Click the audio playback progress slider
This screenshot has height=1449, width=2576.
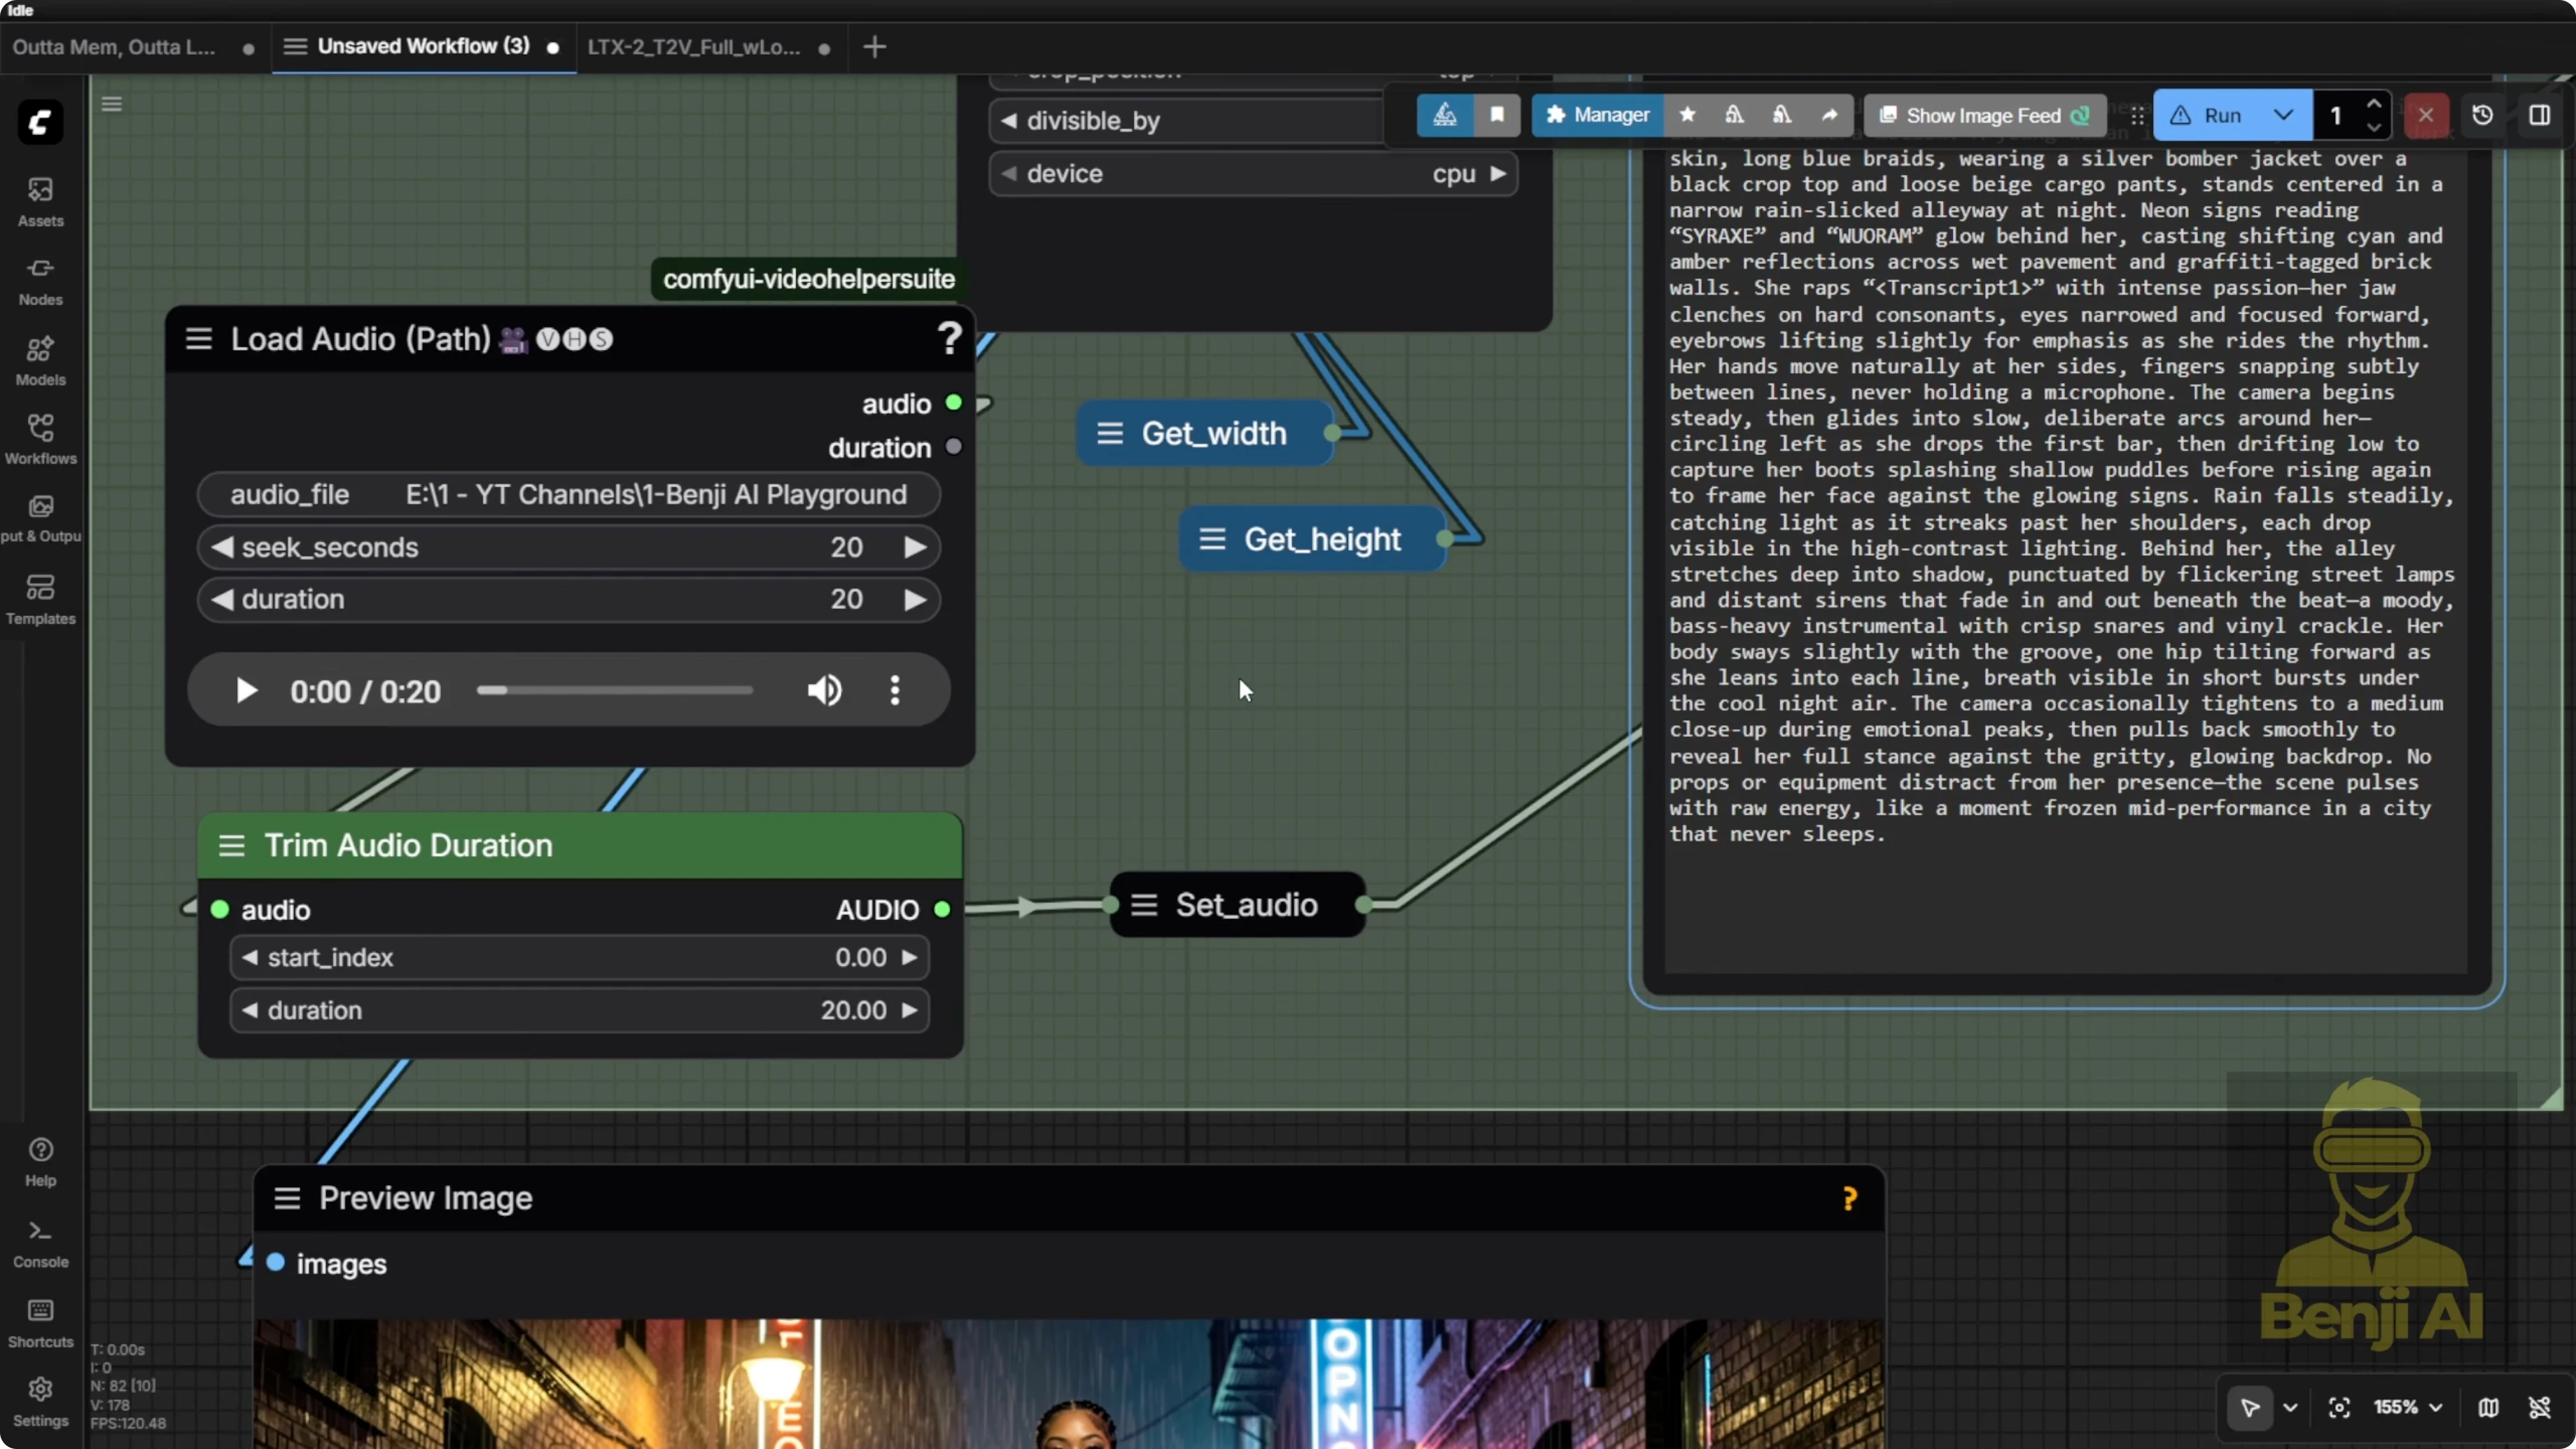click(x=615, y=690)
